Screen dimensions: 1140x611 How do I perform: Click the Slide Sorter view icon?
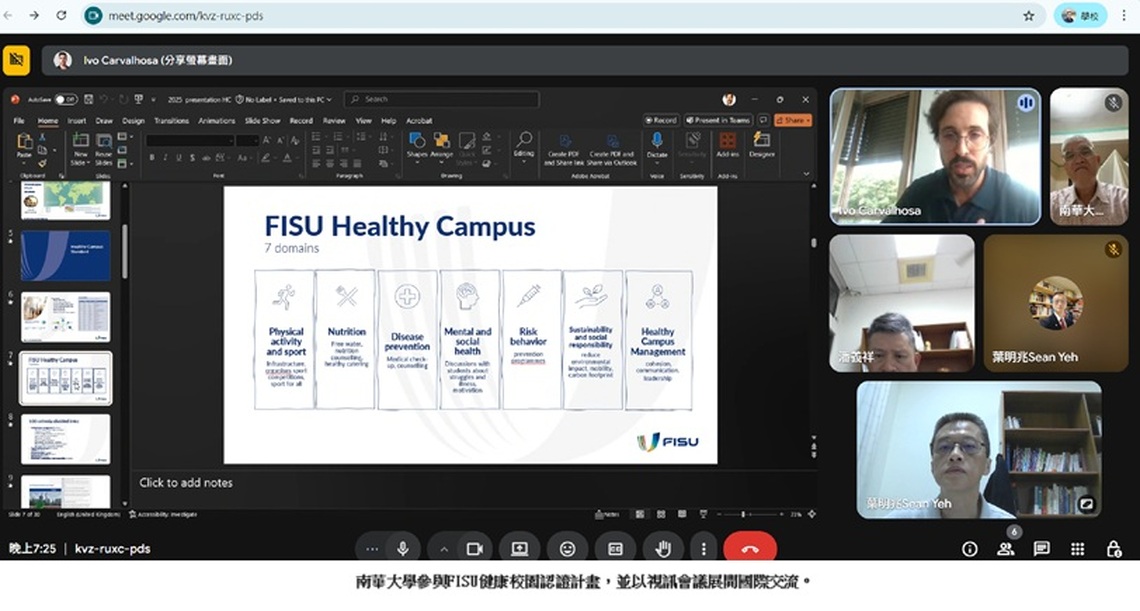coord(660,514)
